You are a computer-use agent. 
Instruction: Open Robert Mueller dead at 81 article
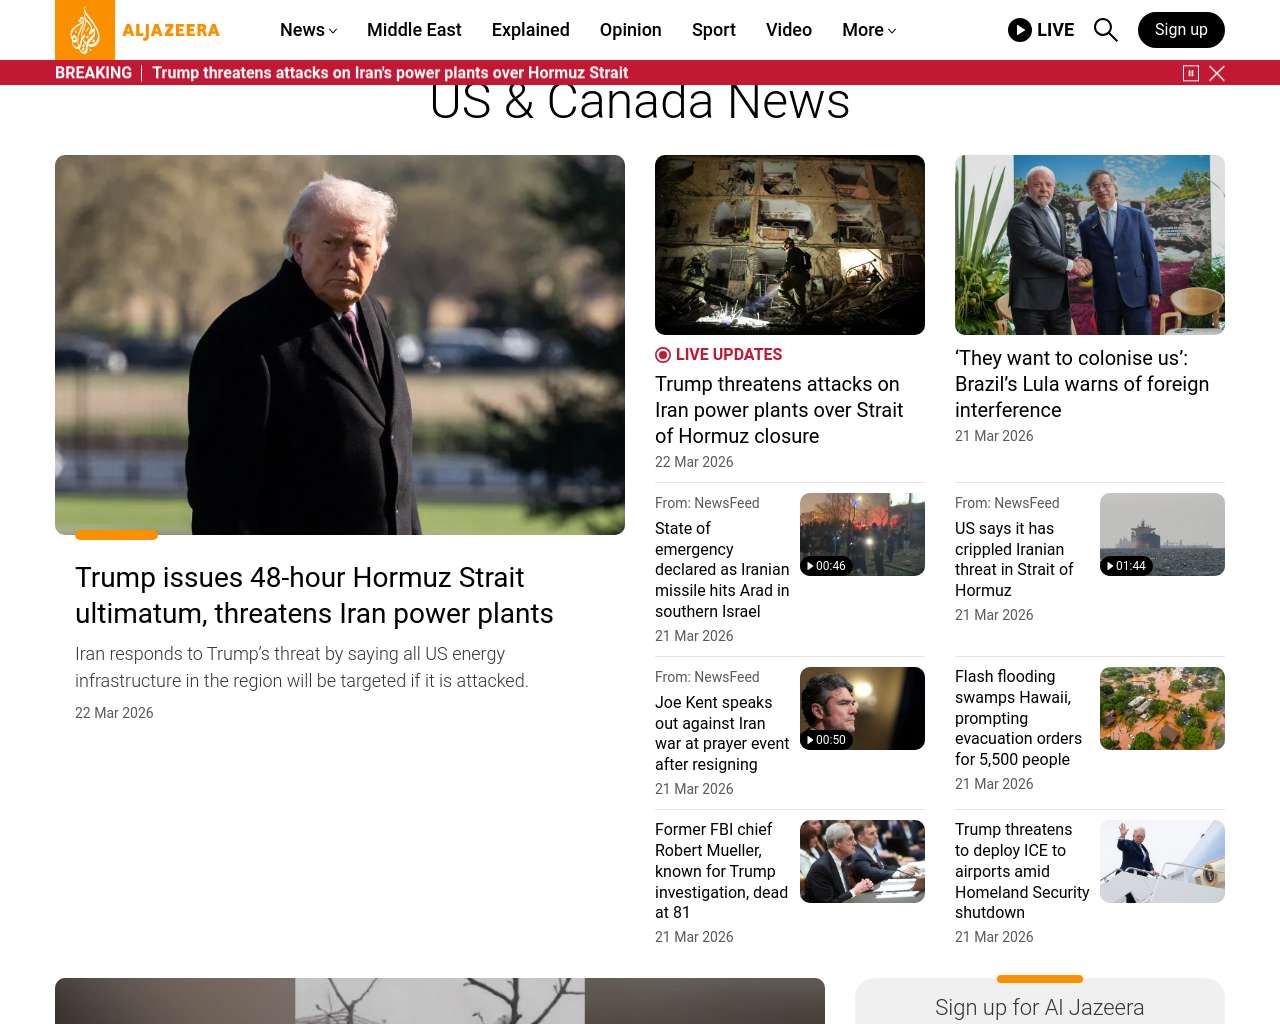point(721,871)
